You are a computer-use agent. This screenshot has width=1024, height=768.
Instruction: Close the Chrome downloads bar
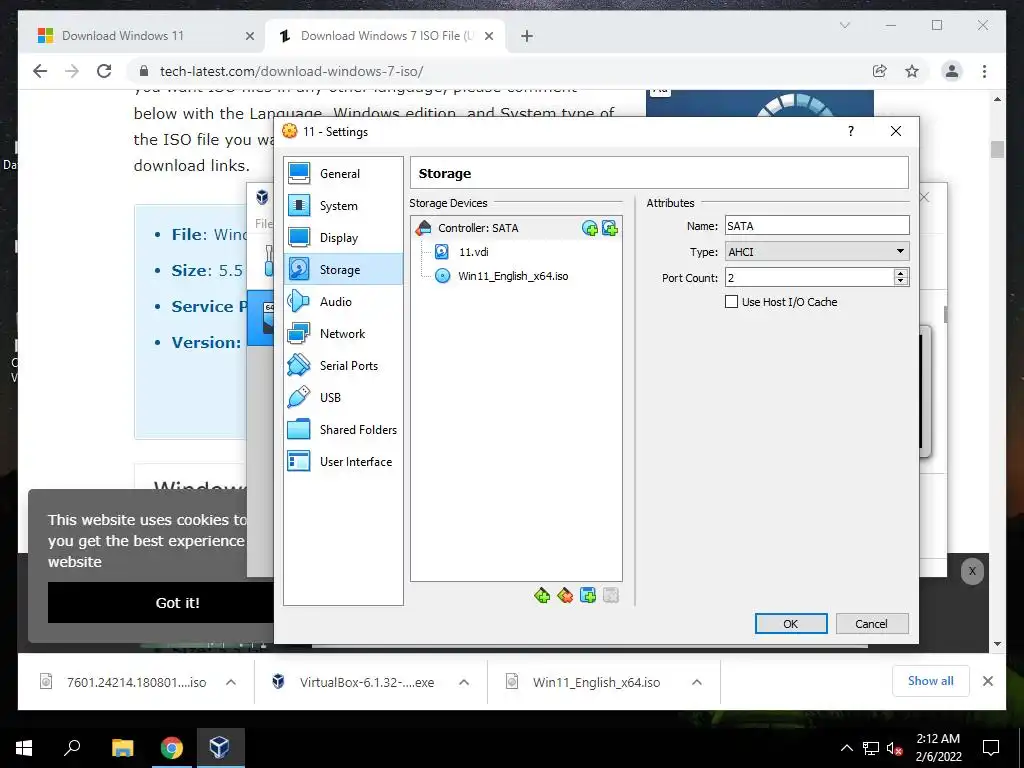pos(988,681)
